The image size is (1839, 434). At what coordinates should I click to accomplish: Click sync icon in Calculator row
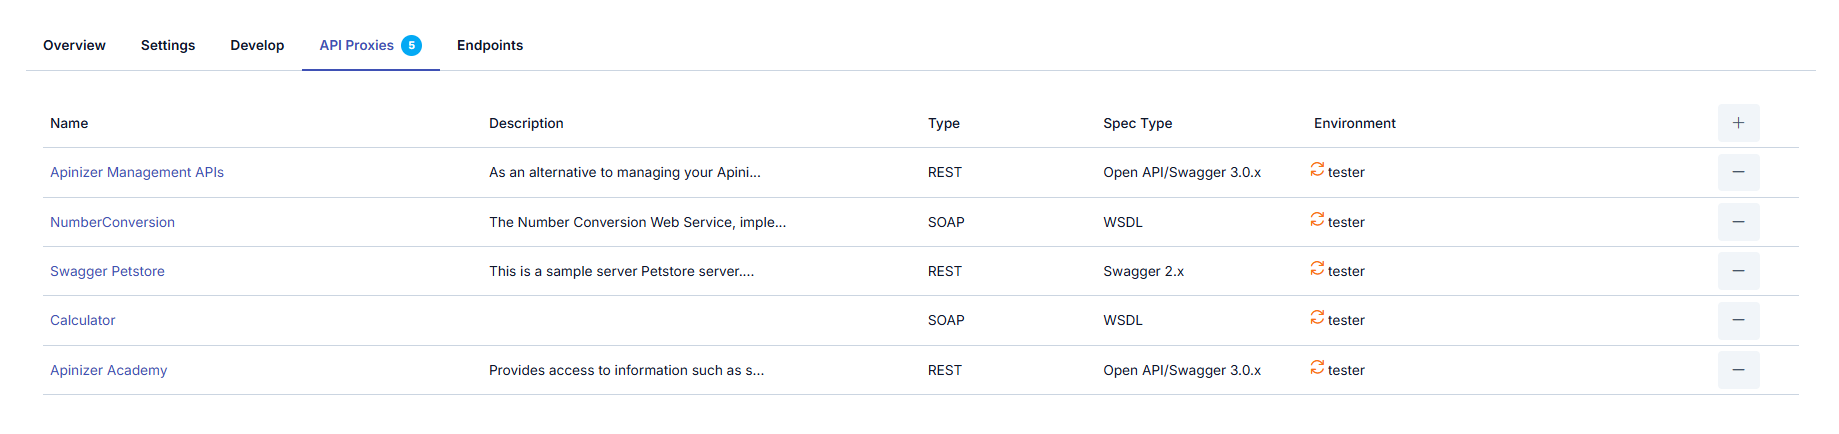pyautogui.click(x=1317, y=318)
